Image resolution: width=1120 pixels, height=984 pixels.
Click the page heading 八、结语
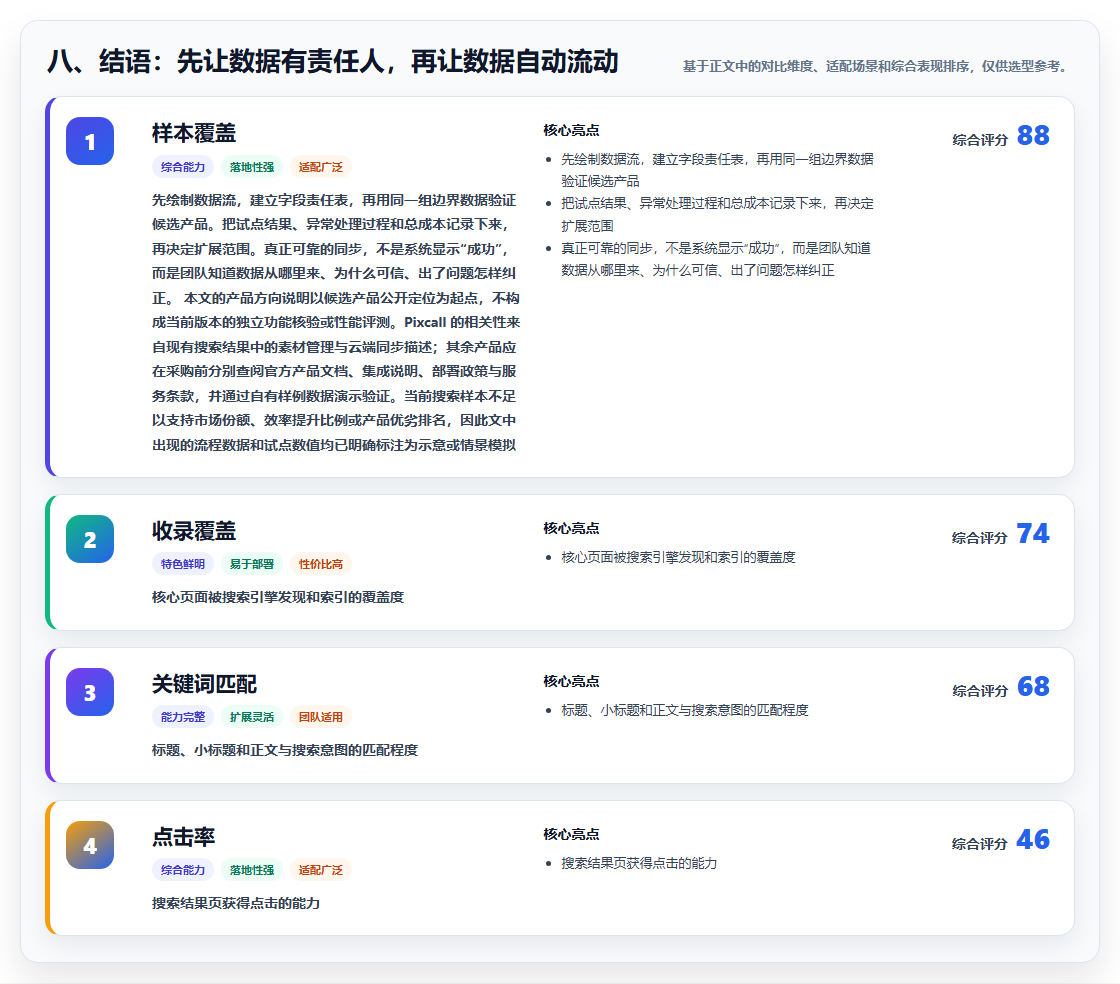[333, 61]
